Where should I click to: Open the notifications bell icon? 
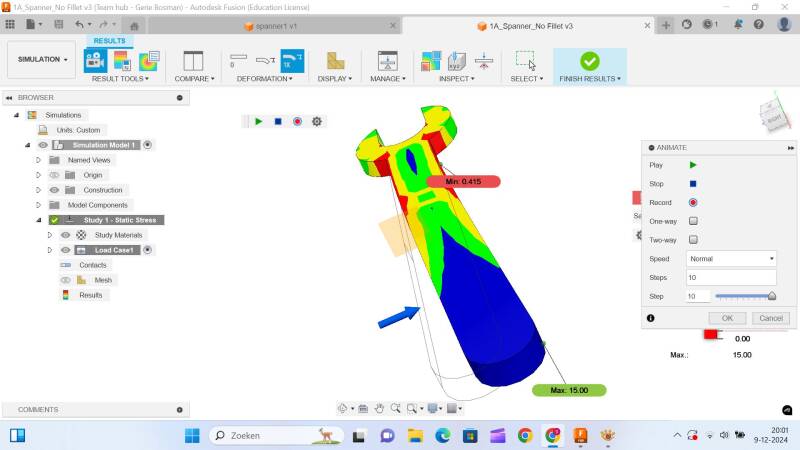(x=738, y=24)
